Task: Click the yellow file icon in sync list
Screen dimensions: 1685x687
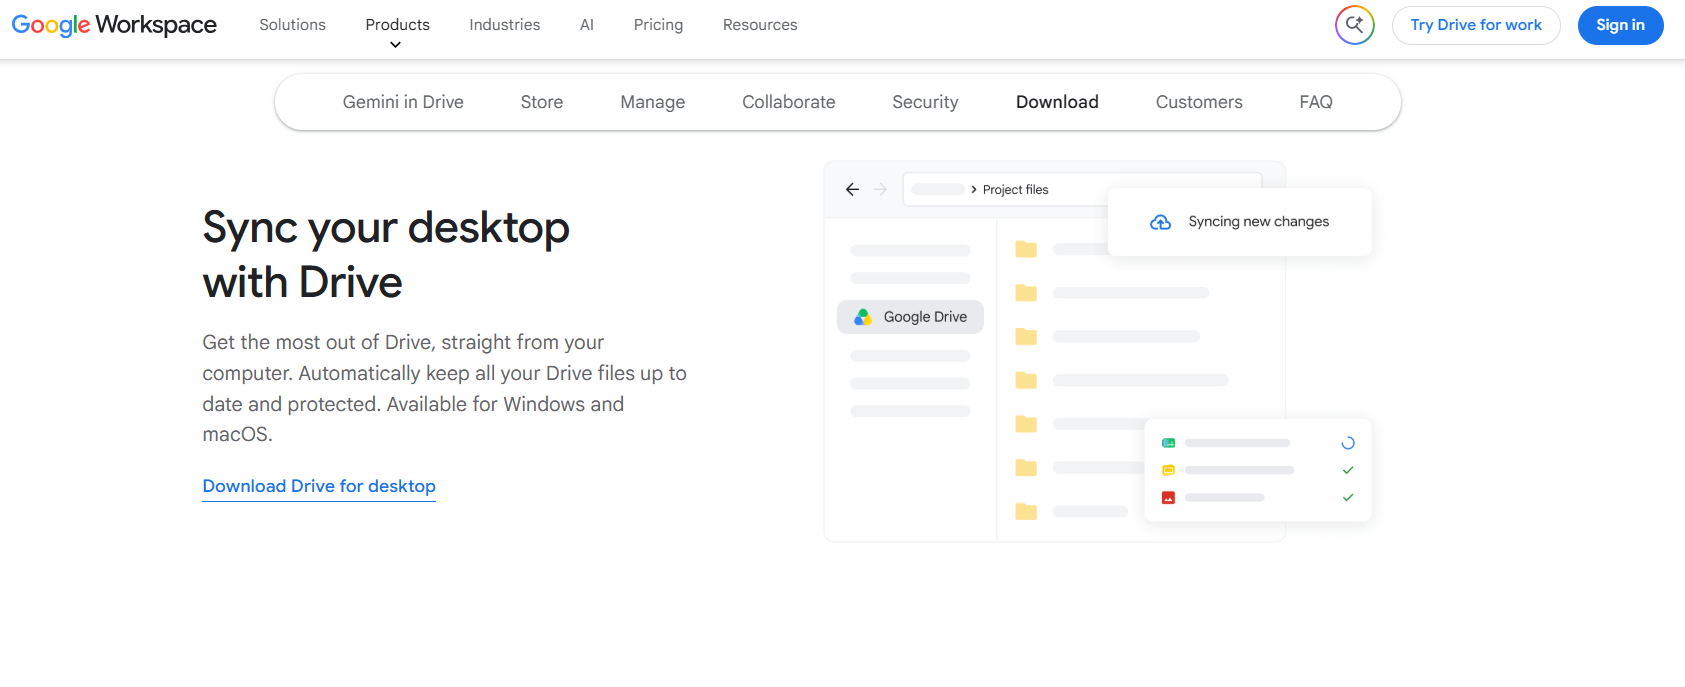Action: click(1168, 470)
